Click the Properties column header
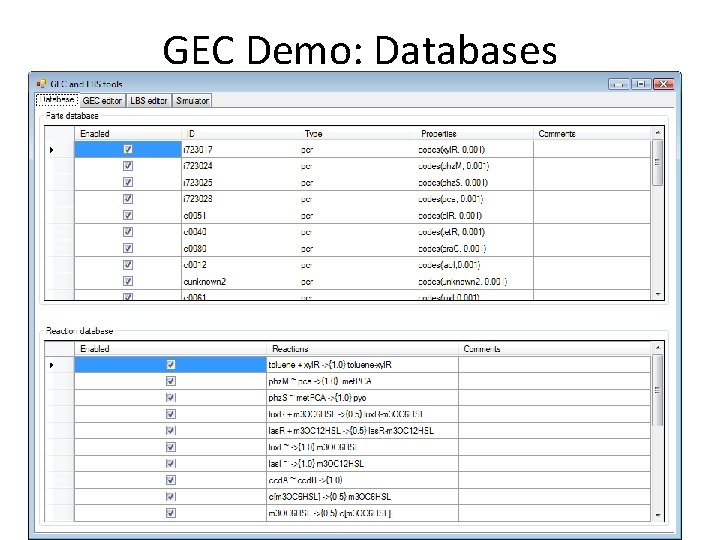 [x=474, y=134]
